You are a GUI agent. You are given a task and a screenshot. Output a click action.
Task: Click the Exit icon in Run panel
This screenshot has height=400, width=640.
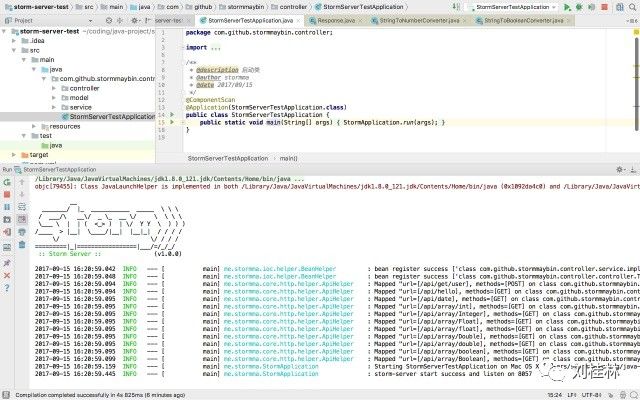tap(7, 232)
